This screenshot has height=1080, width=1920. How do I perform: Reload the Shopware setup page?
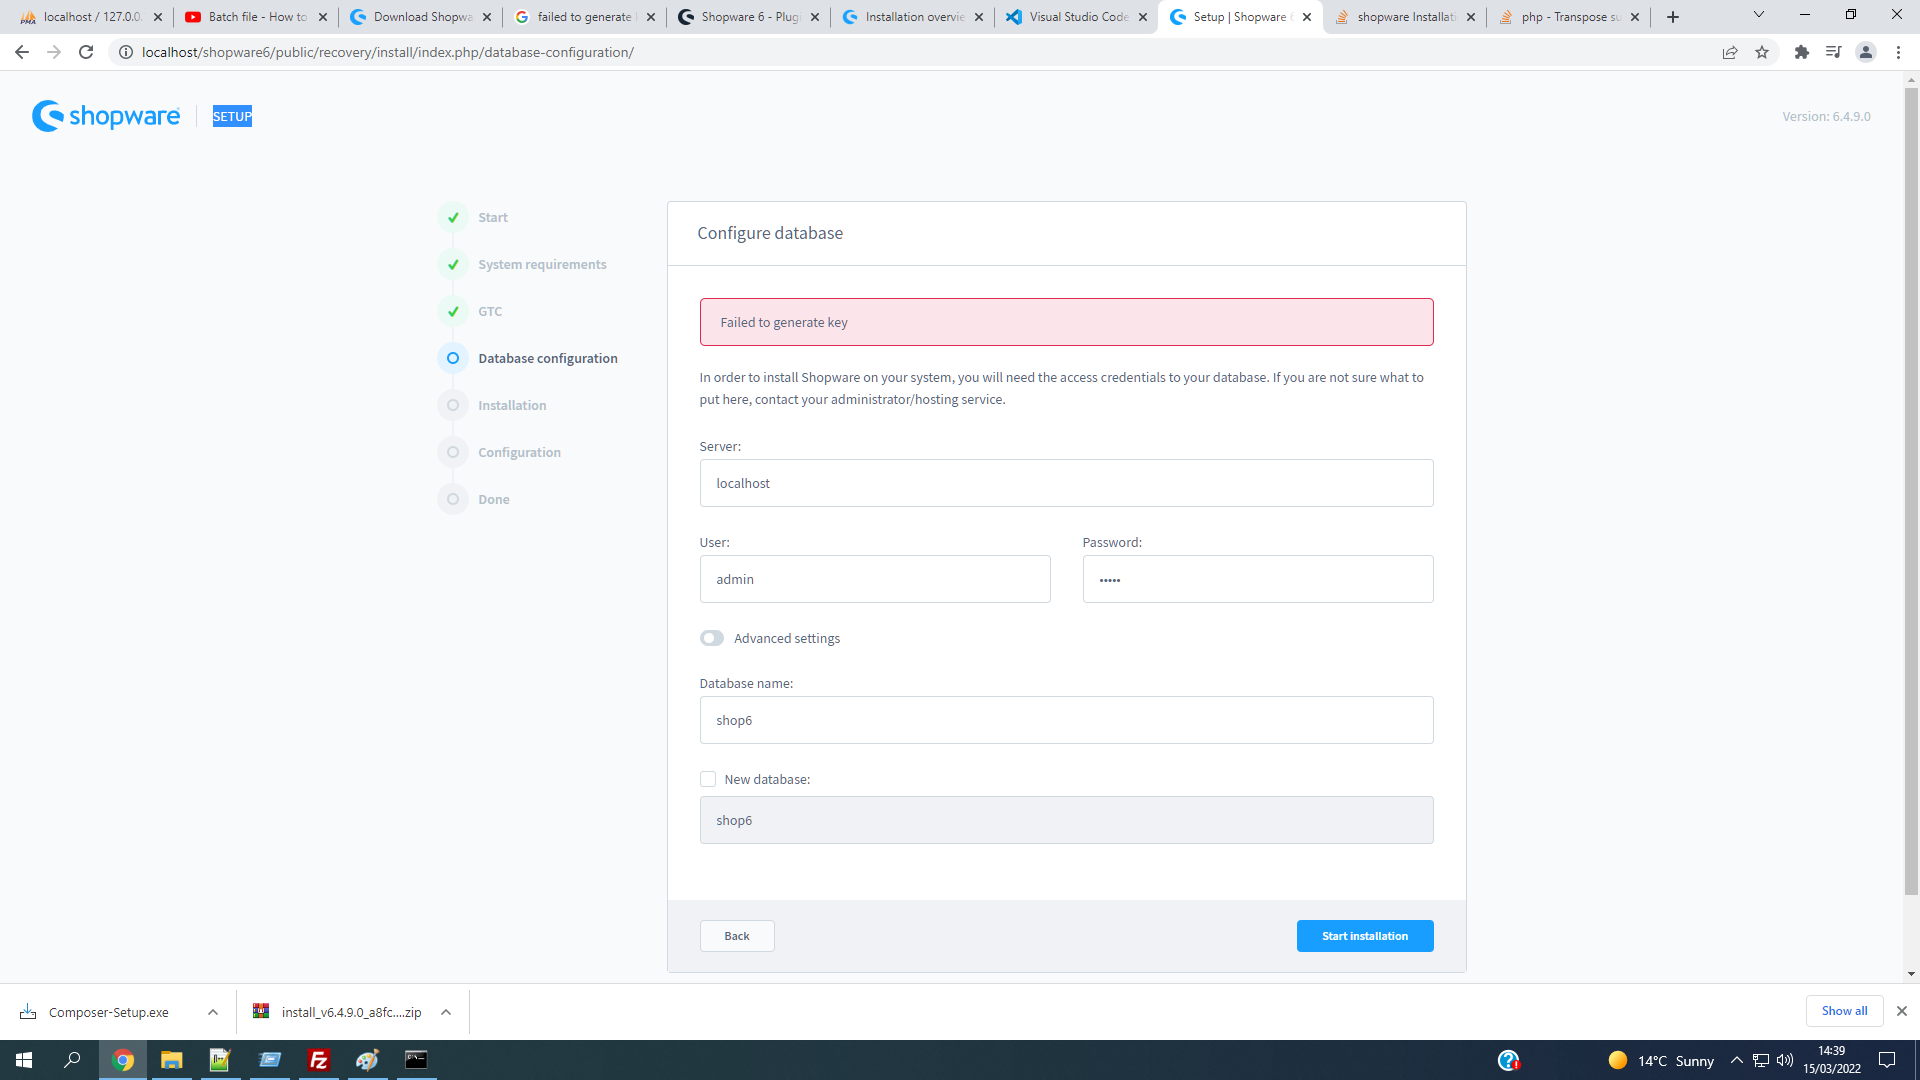tap(86, 52)
